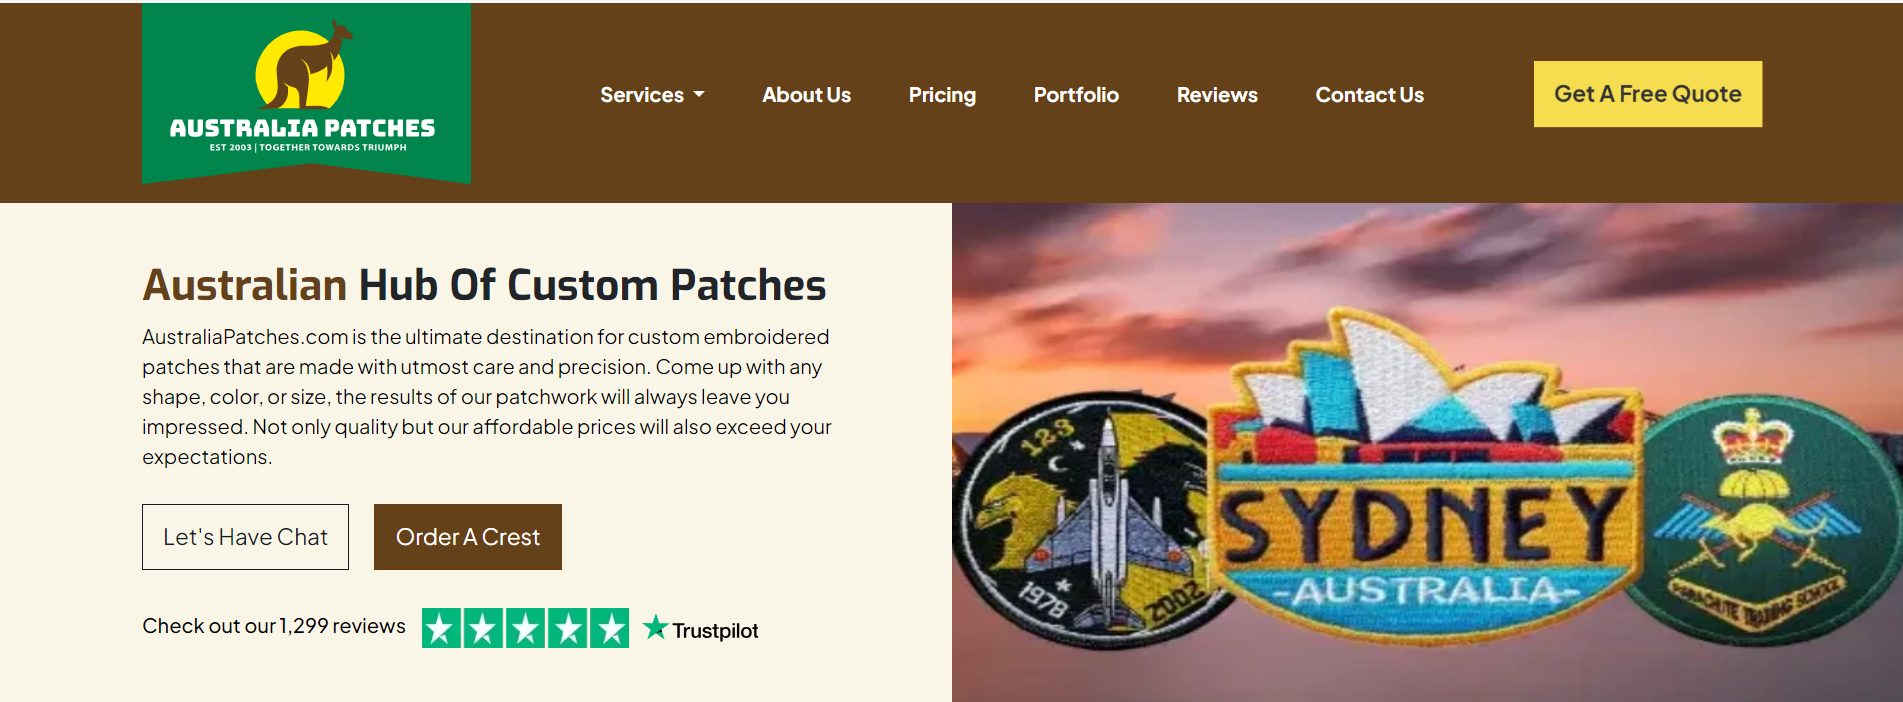The width and height of the screenshot is (1903, 702).
Task: Open the Reviews page
Action: point(1217,95)
